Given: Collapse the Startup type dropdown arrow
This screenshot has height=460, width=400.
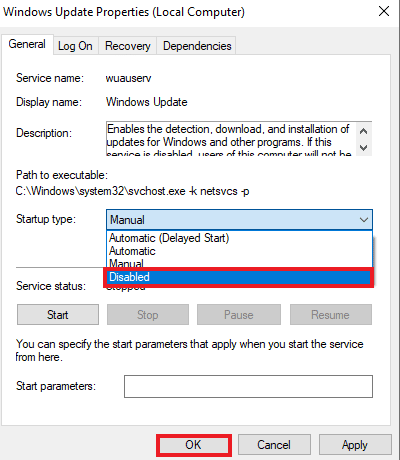Looking at the screenshot, I should click(364, 220).
